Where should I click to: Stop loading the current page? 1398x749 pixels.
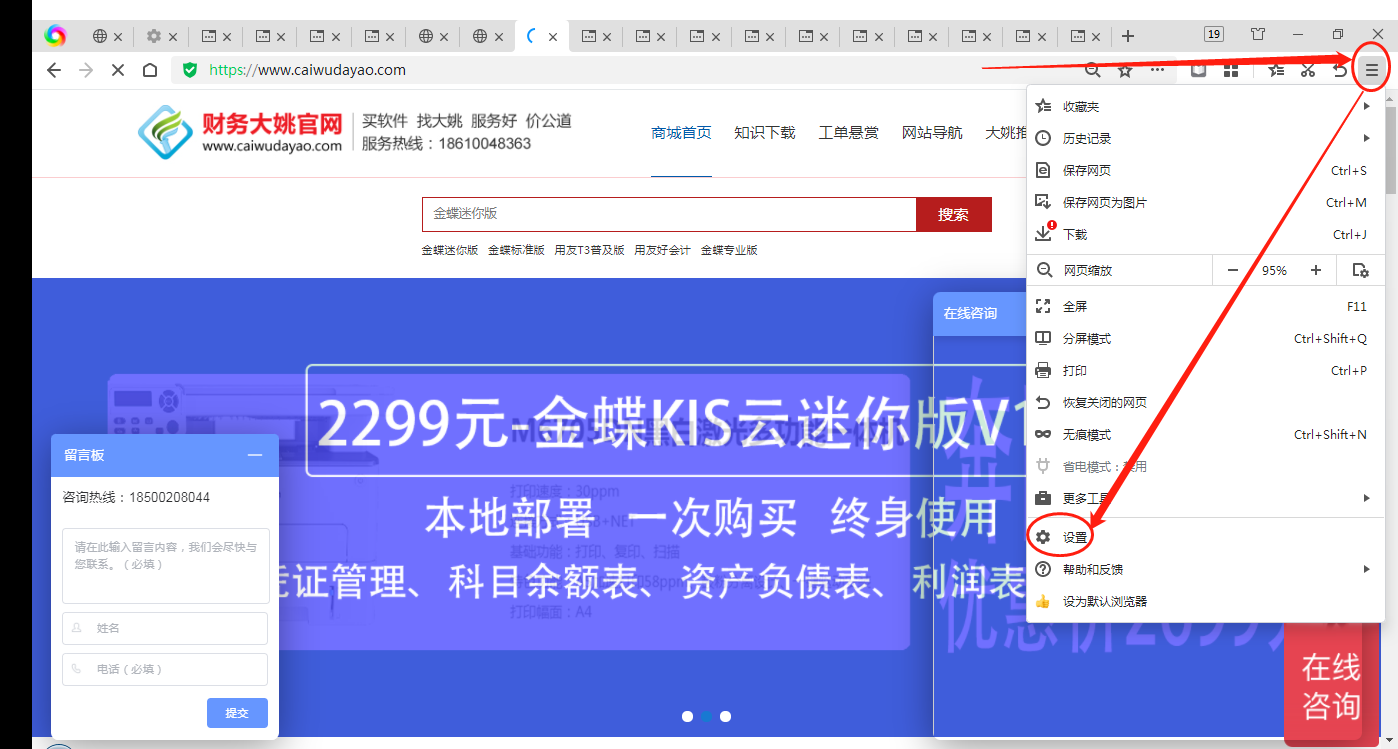tap(117, 70)
